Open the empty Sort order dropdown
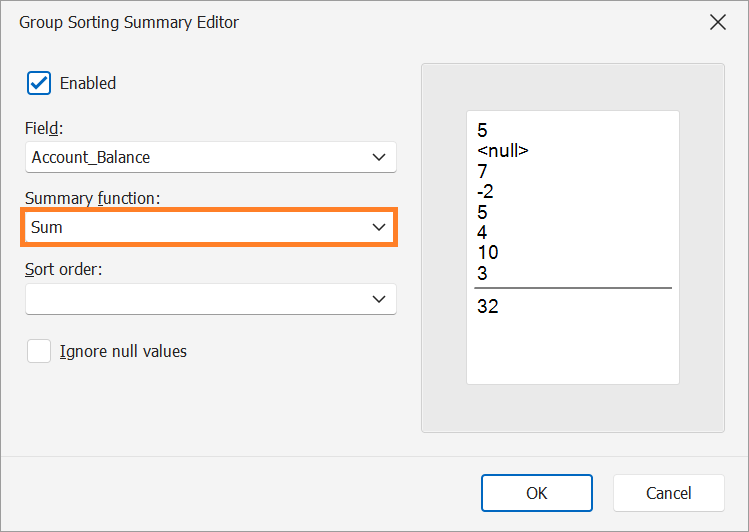This screenshot has width=749, height=532. (211, 299)
